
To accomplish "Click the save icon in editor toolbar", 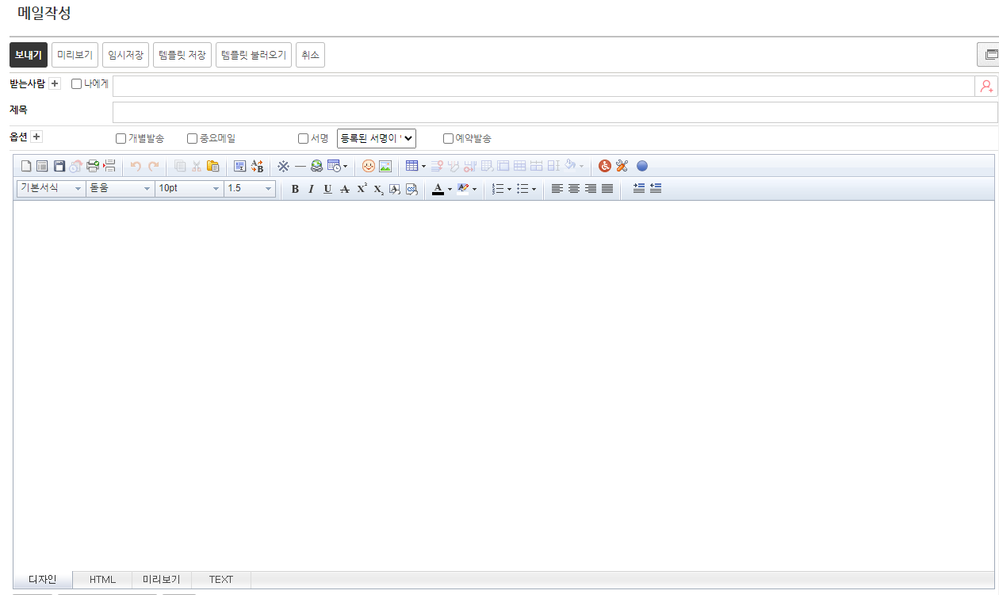I will (x=59, y=166).
